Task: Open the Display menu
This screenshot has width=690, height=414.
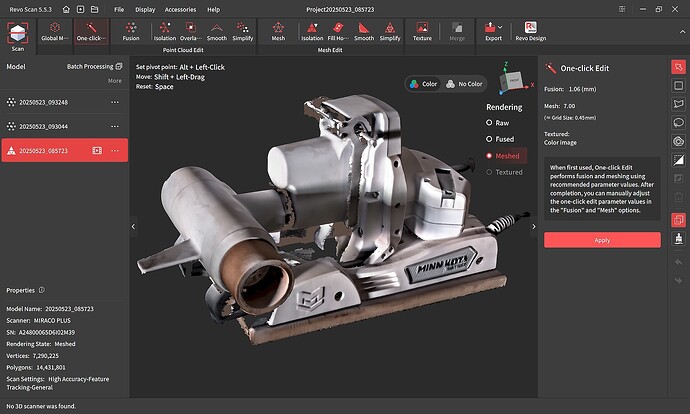Action: click(145, 9)
